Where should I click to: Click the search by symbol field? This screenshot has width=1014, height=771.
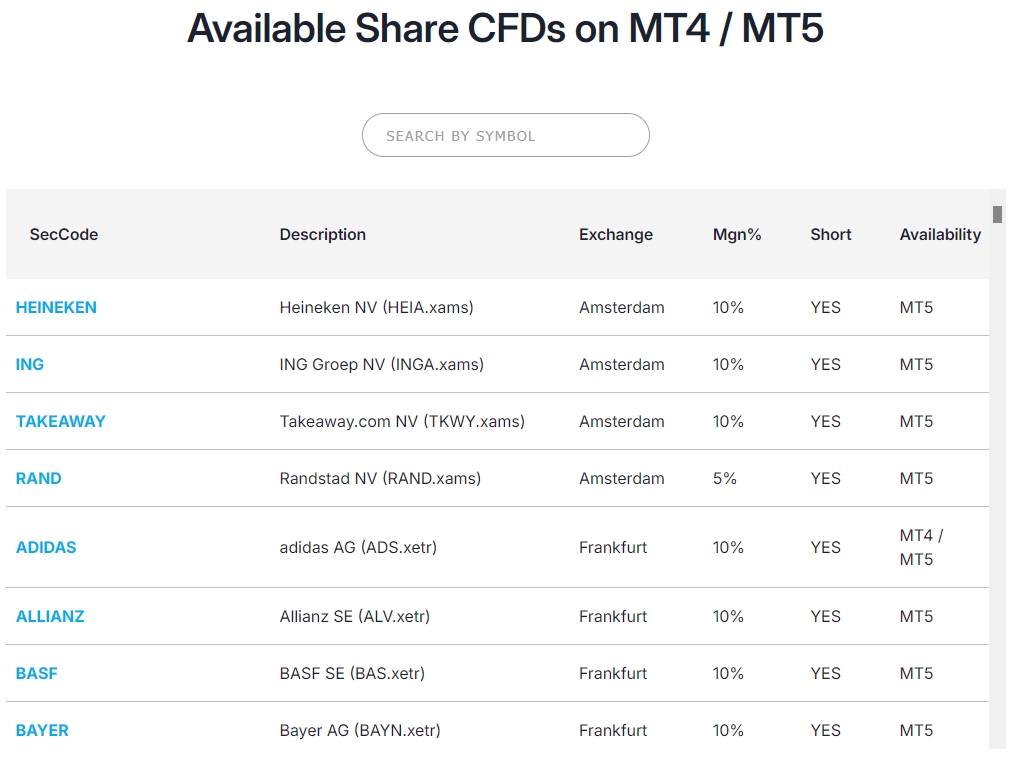(x=505, y=134)
